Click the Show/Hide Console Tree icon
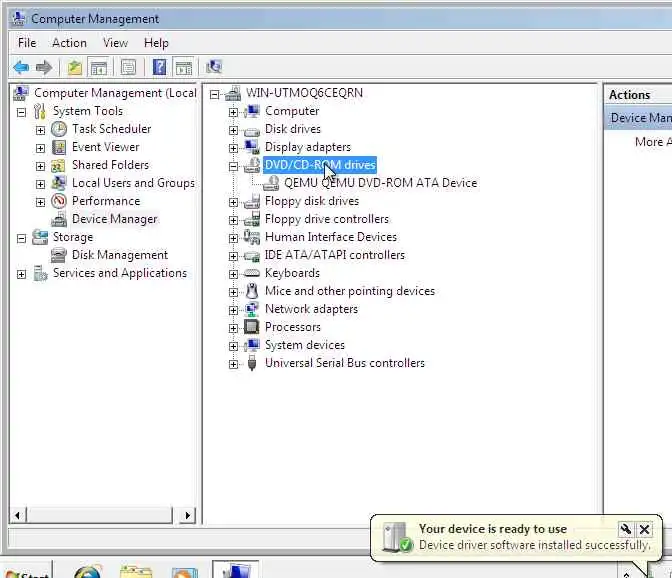The width and height of the screenshot is (672, 578). pos(99,67)
